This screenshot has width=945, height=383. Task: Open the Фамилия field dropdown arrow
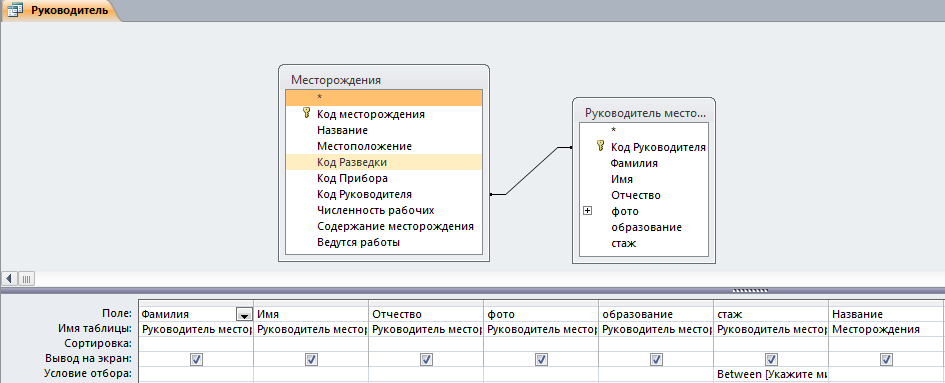coord(244,315)
